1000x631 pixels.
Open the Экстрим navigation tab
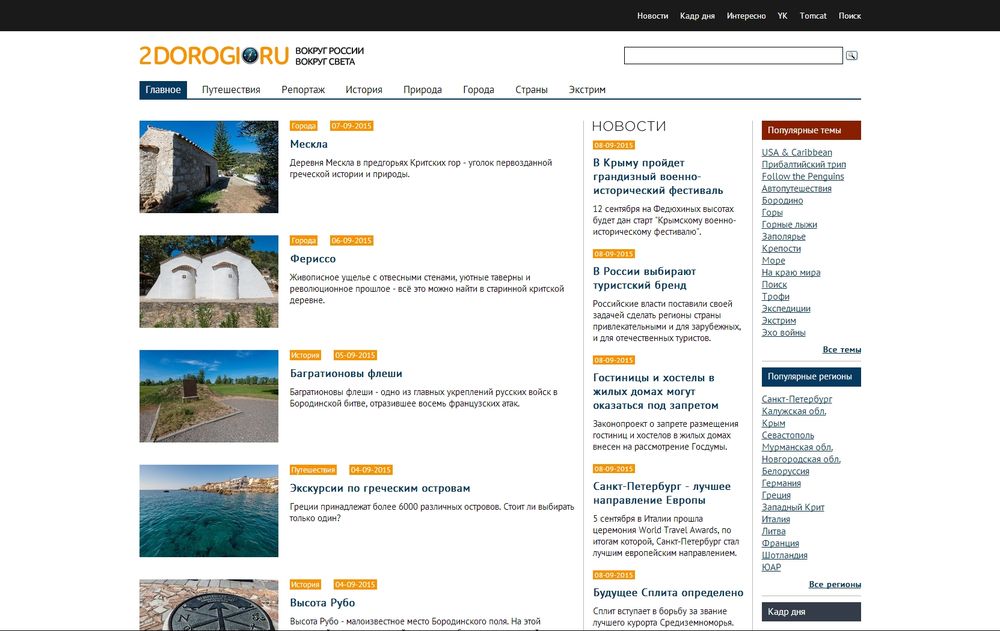coord(587,90)
